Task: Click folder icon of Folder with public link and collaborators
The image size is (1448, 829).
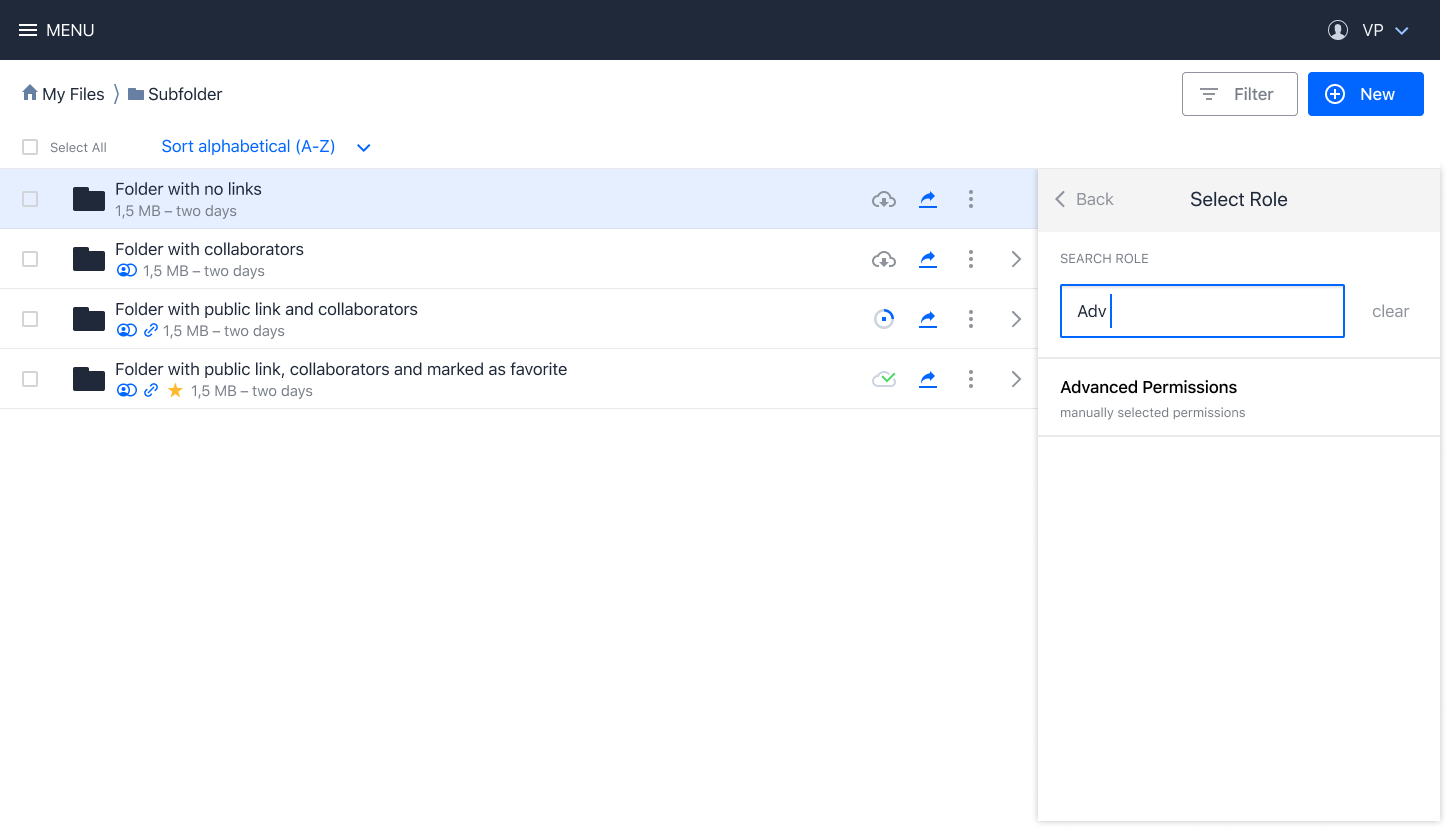Action: coord(89,319)
